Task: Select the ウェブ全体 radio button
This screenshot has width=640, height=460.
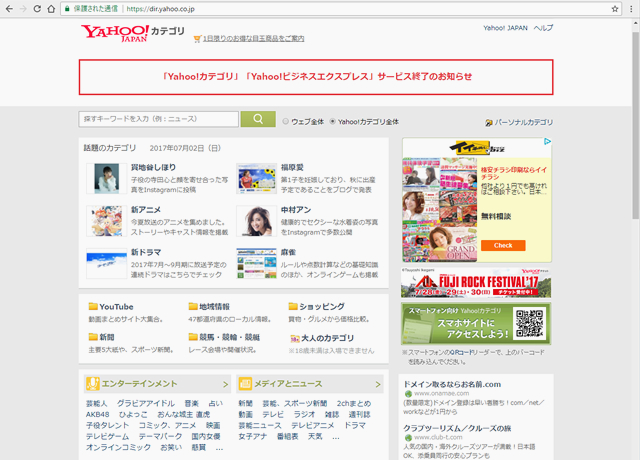Action: pyautogui.click(x=285, y=121)
